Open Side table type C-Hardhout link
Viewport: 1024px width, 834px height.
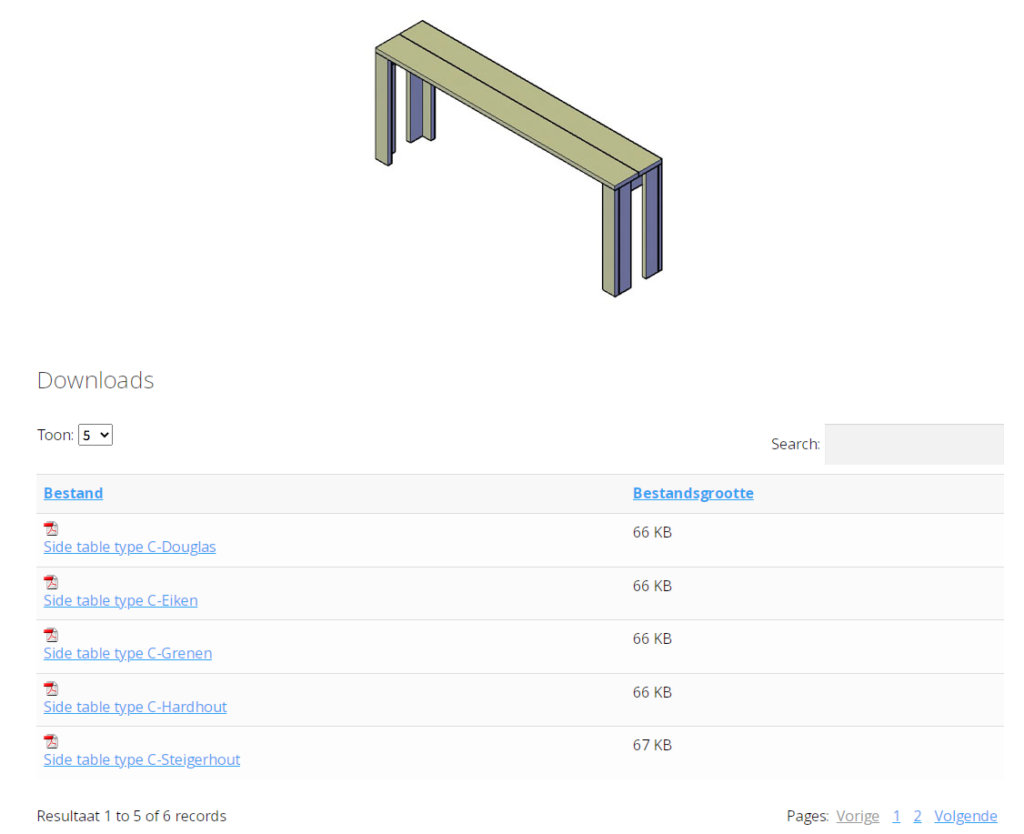[135, 707]
